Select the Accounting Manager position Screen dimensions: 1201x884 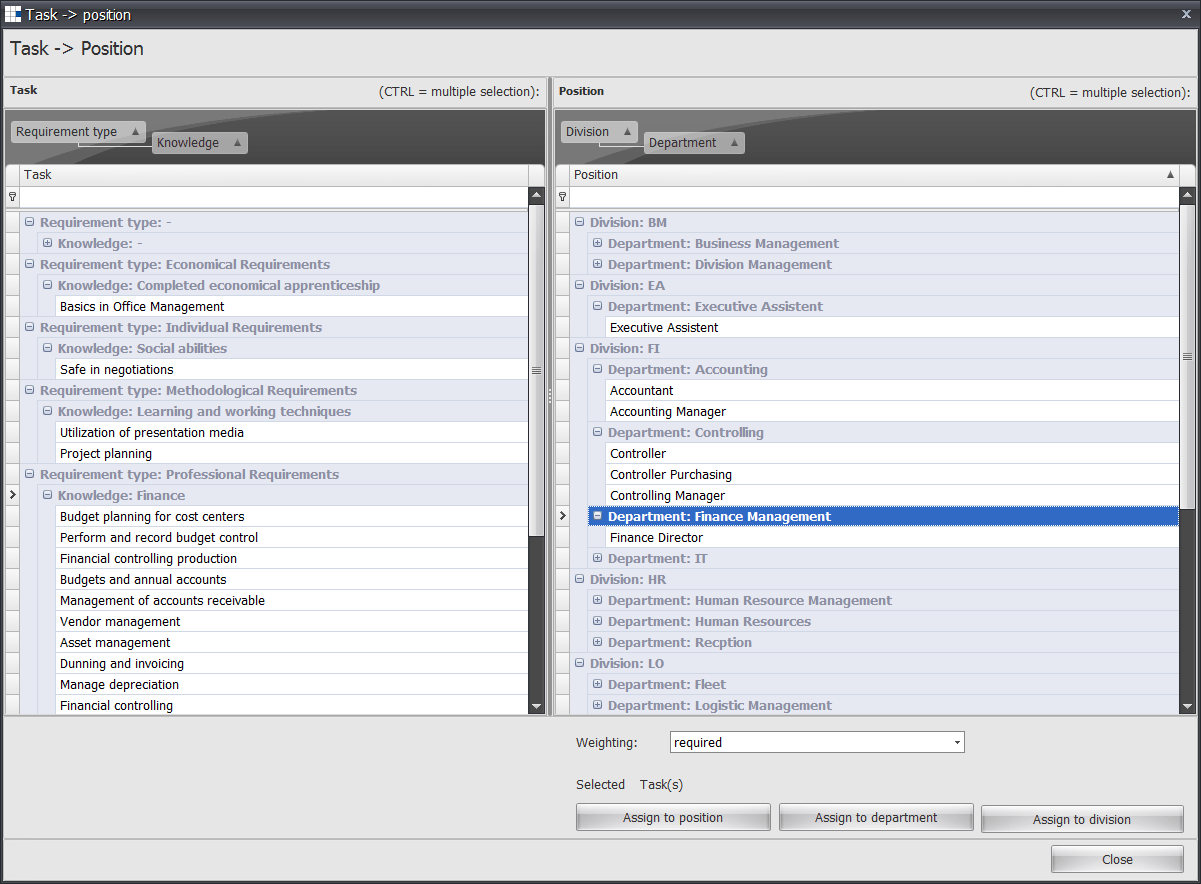[667, 412]
